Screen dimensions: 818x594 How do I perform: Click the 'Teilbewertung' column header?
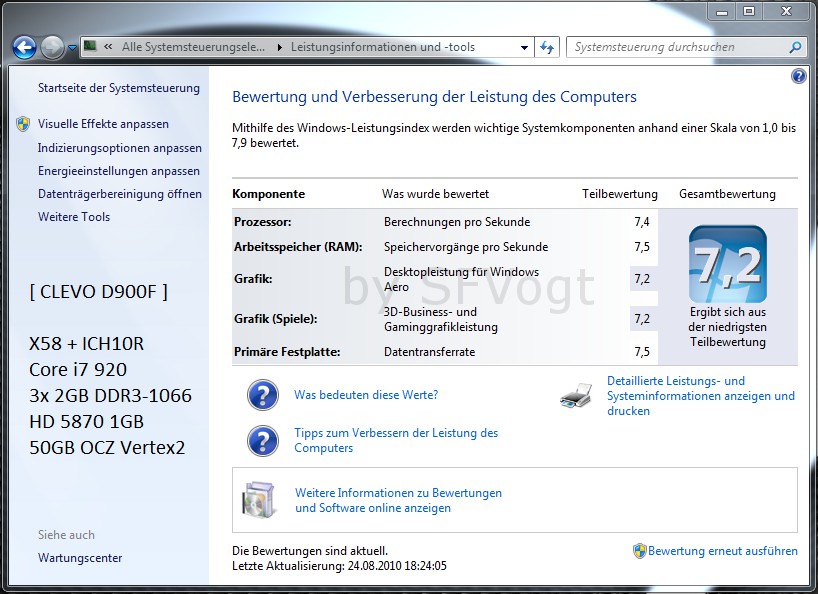tap(620, 194)
